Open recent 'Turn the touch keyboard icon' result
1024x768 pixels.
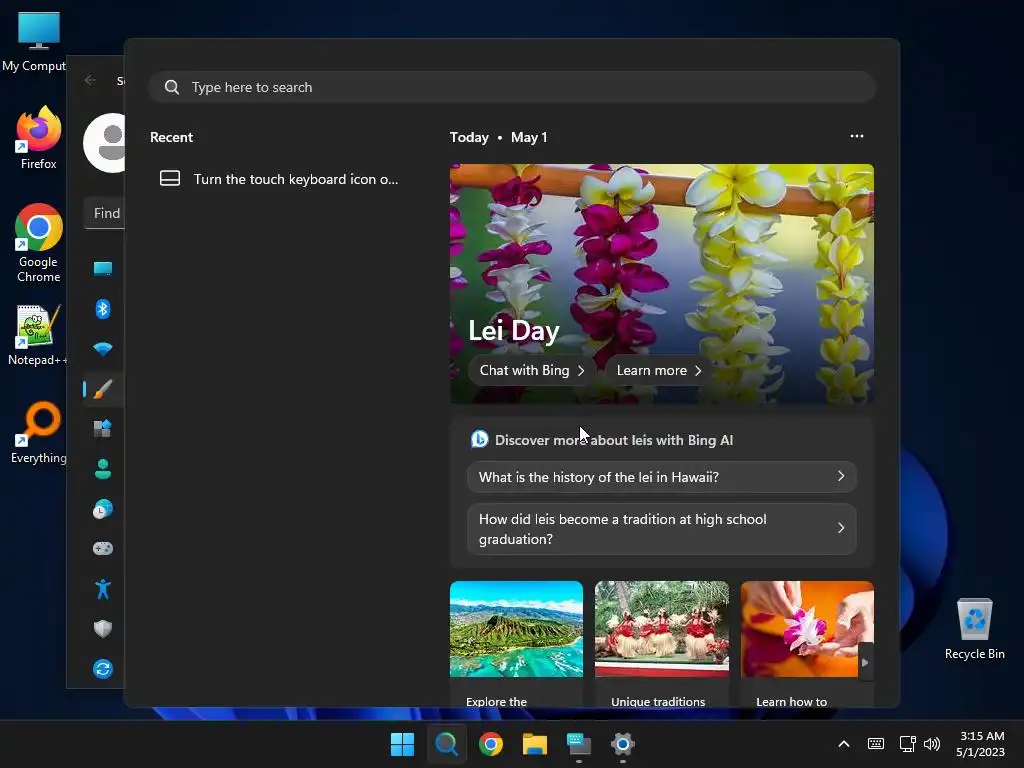280,179
